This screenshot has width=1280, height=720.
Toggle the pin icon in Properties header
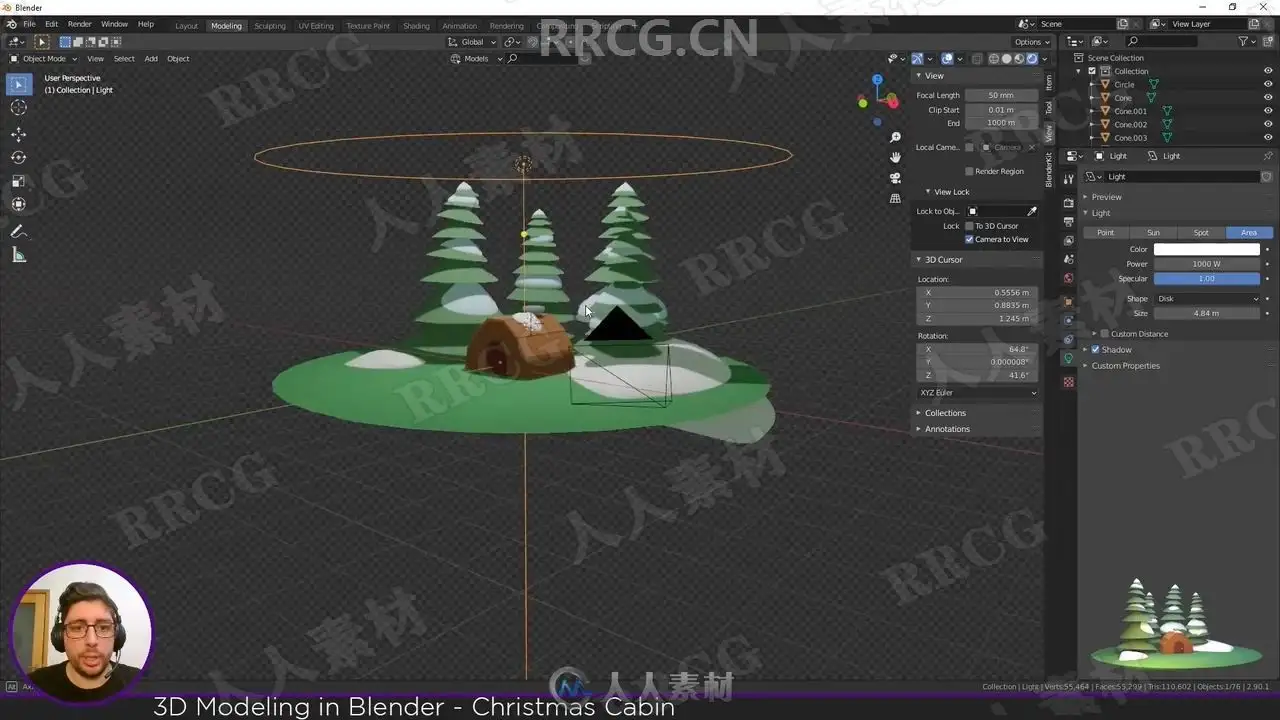pos(1268,156)
